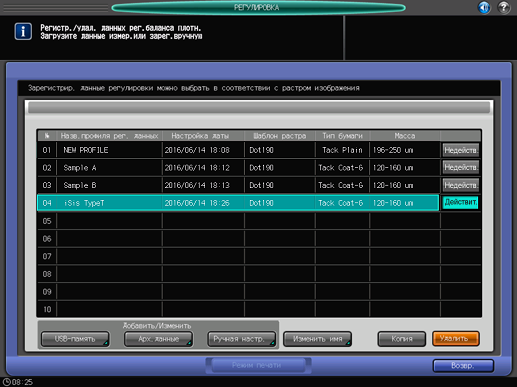Toggle Недейств. status for Sample A row
The width and height of the screenshot is (517, 387).
461,168
